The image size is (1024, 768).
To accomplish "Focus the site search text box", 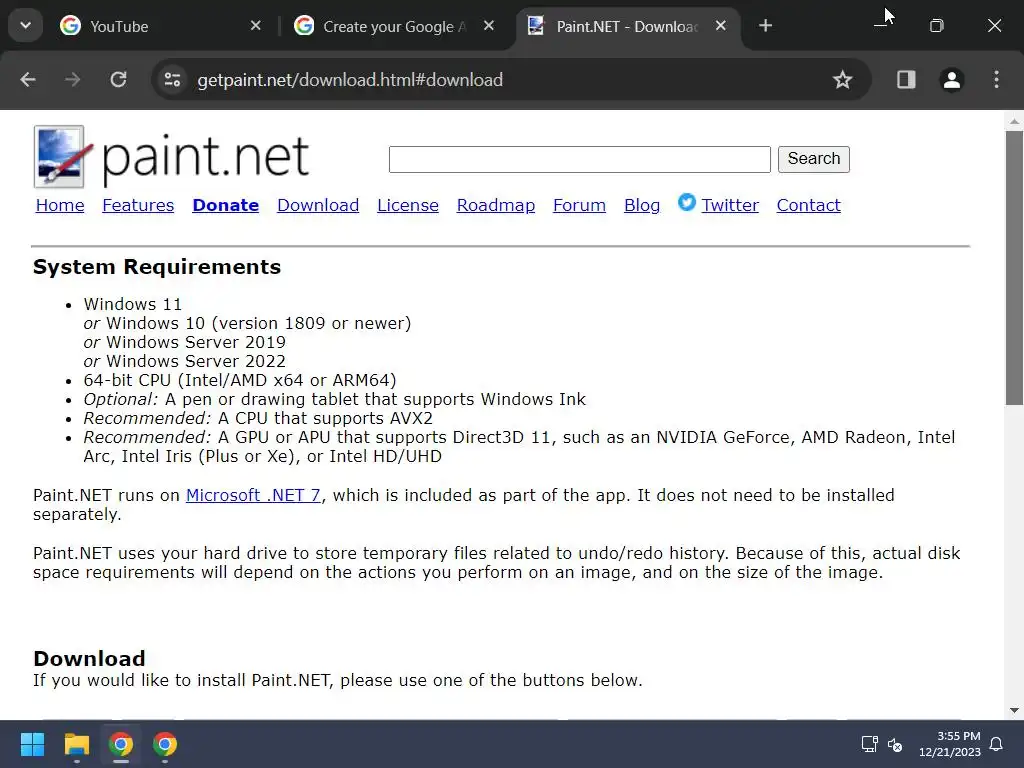I will [x=579, y=159].
